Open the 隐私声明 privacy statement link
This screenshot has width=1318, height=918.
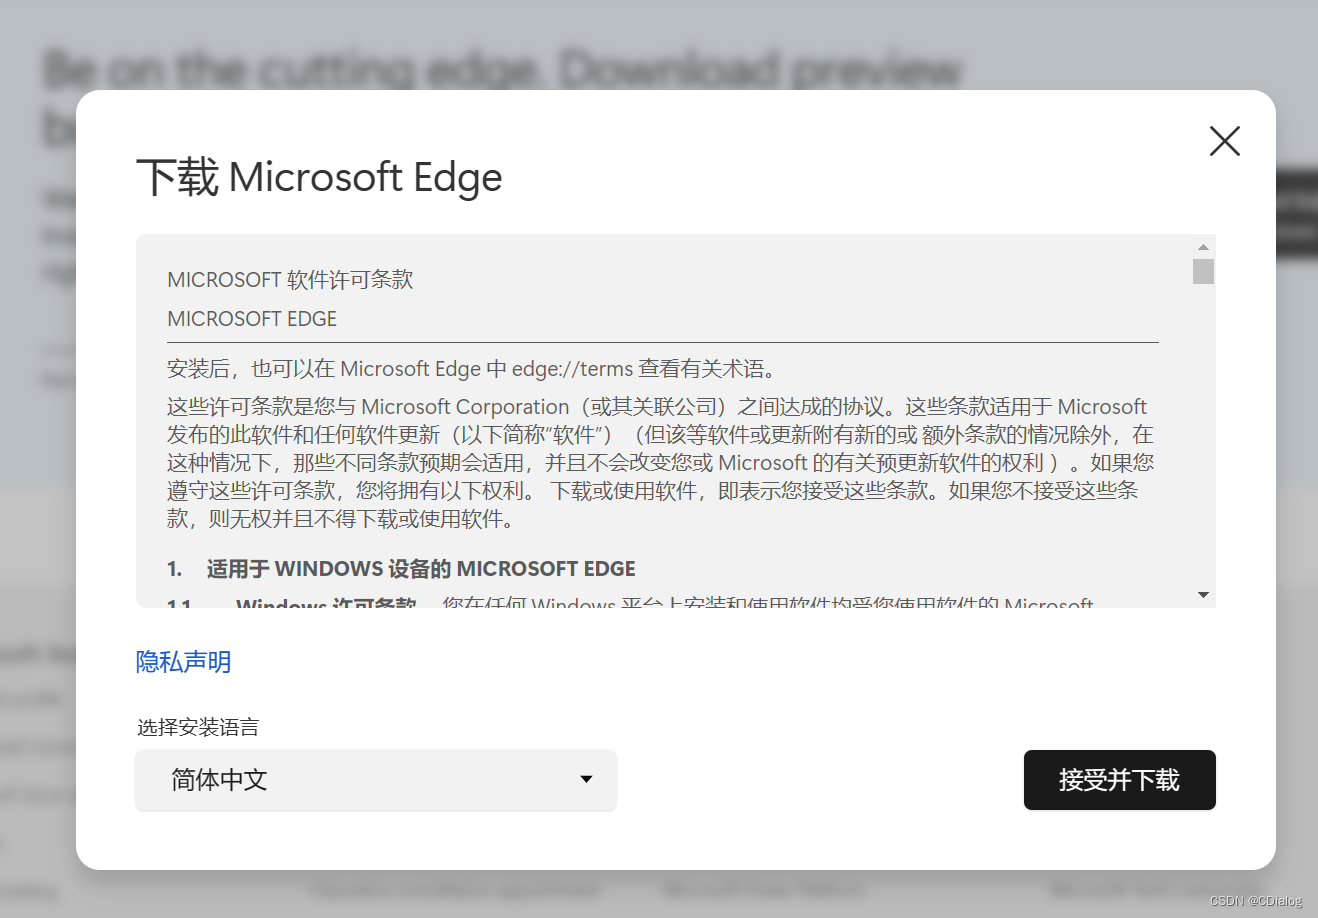182,662
